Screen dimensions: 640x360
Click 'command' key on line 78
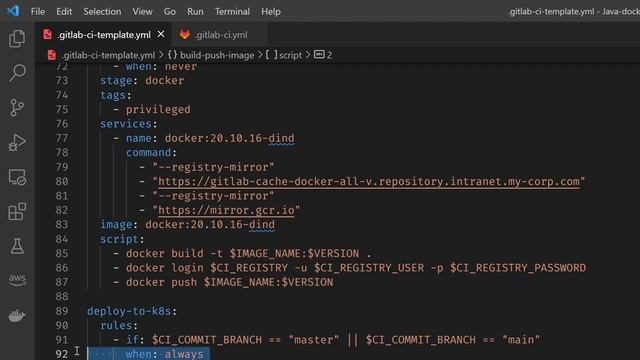[x=149, y=153]
